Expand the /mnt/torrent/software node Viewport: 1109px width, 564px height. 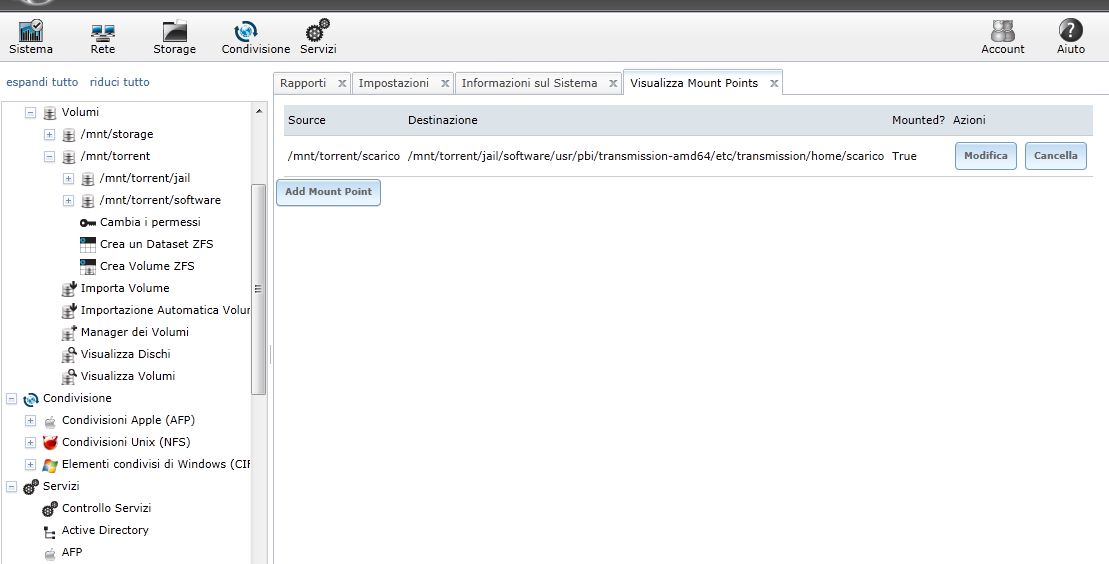[x=69, y=200]
